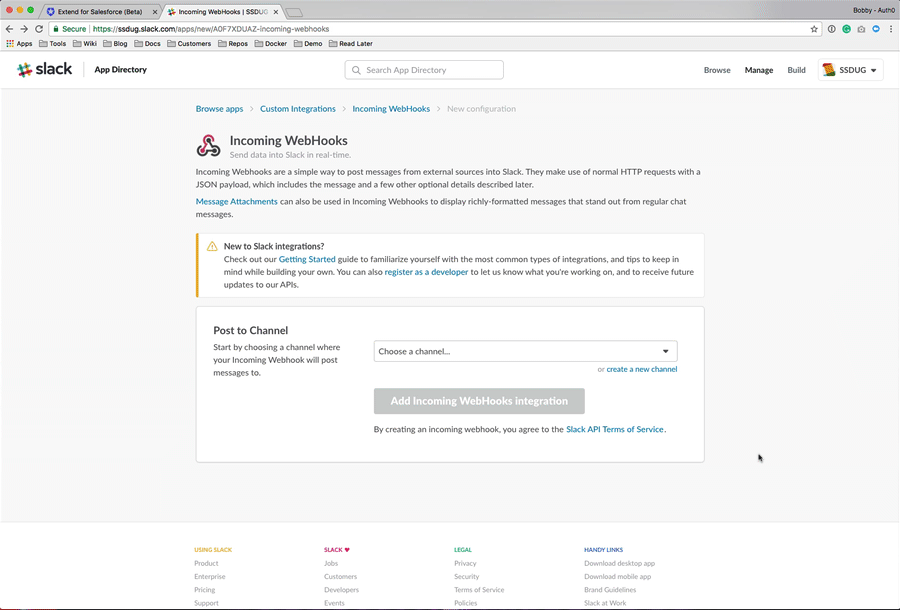Open Download desktop app footer link
The width and height of the screenshot is (900, 610).
pyautogui.click(x=619, y=564)
